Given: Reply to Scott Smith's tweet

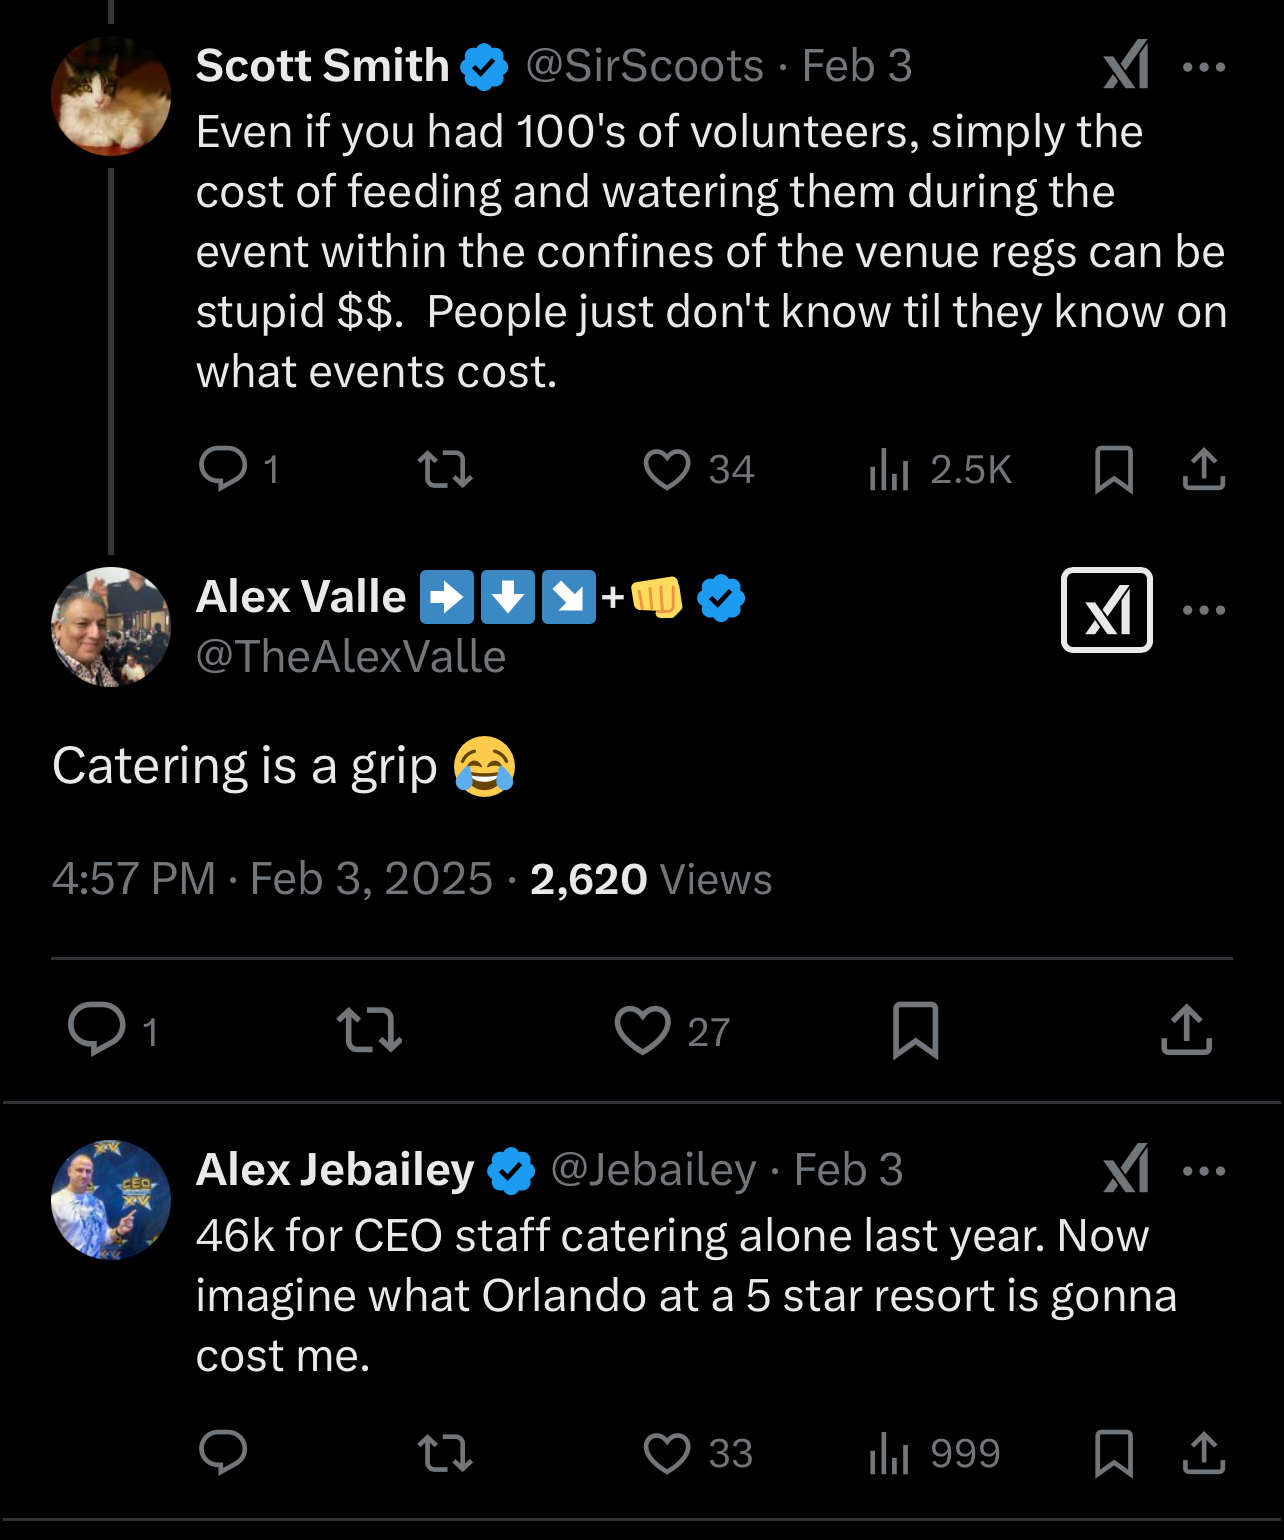Looking at the screenshot, I should [x=223, y=469].
